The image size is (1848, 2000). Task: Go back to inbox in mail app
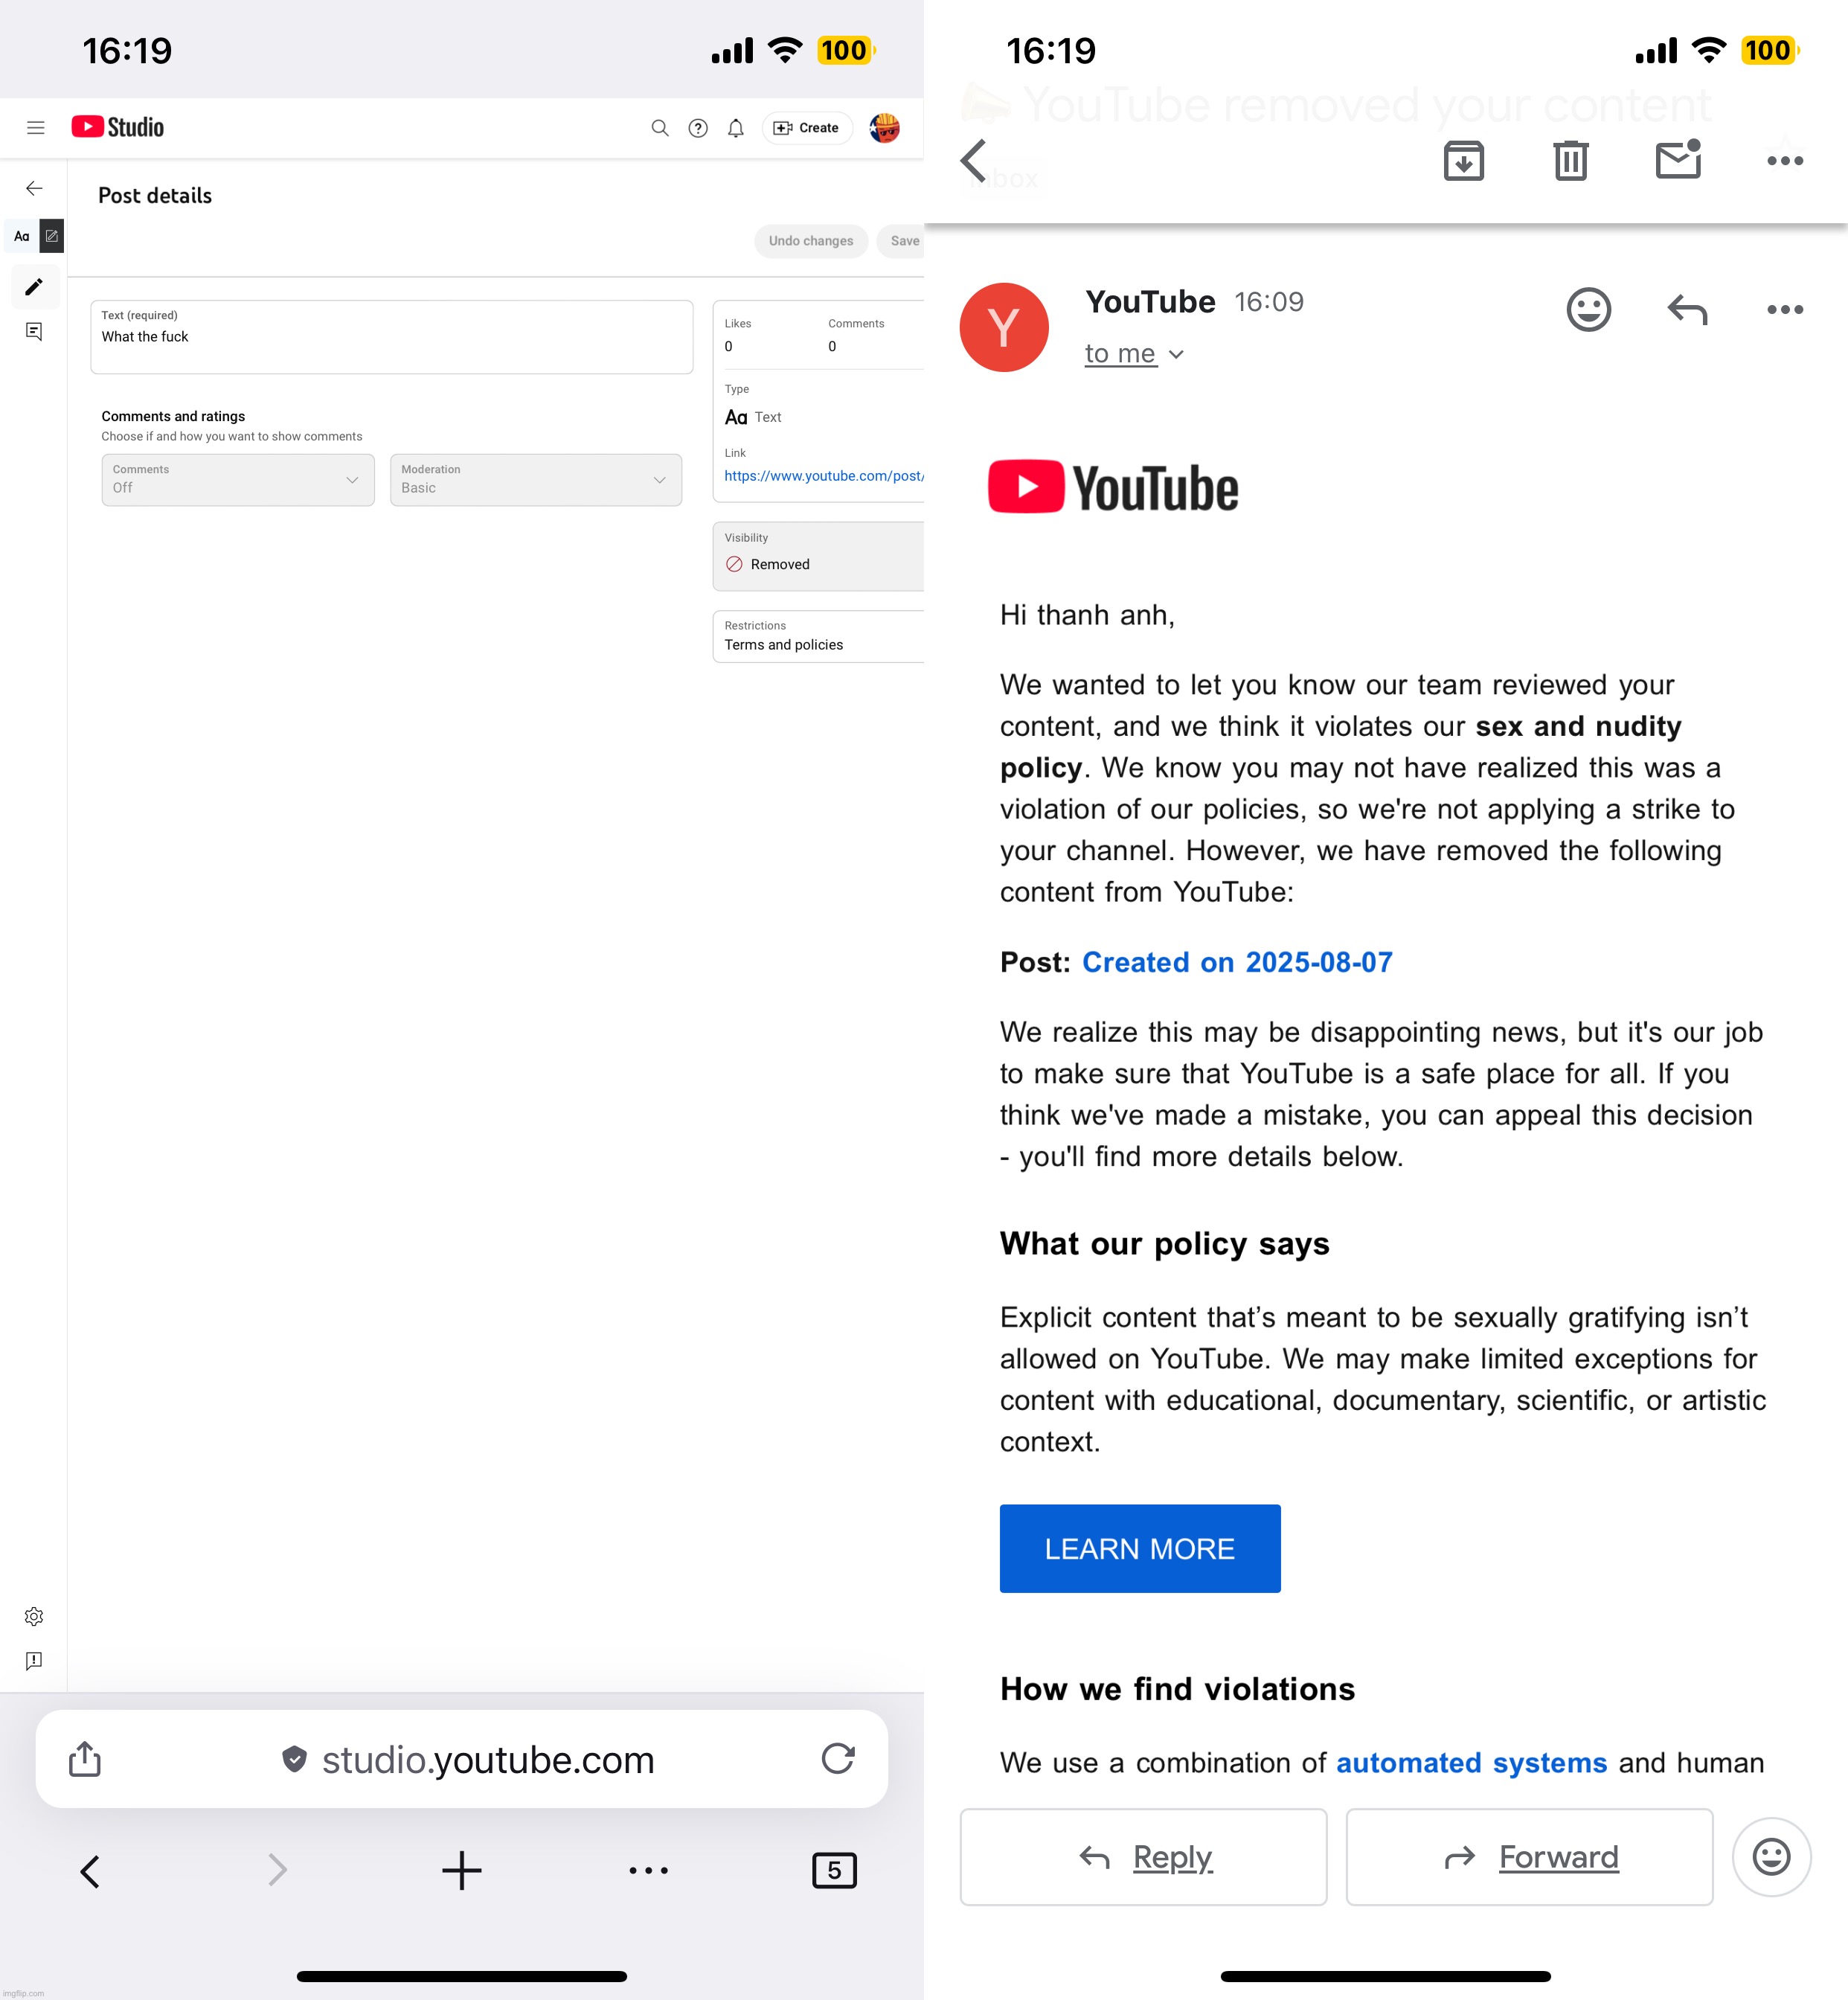coord(974,160)
